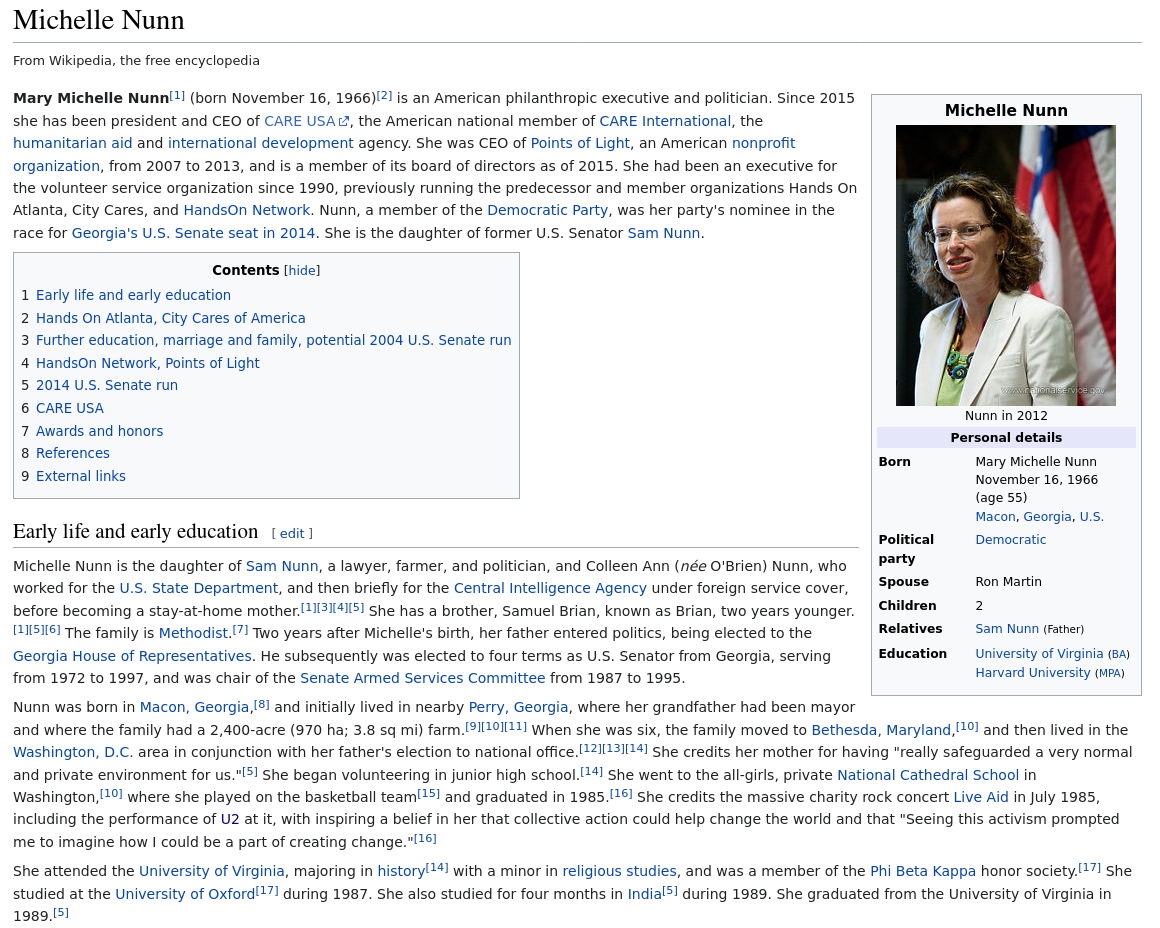Open the 'Bethesda, Maryland' link
Viewport: 1160px width, 928px height.
point(881,731)
